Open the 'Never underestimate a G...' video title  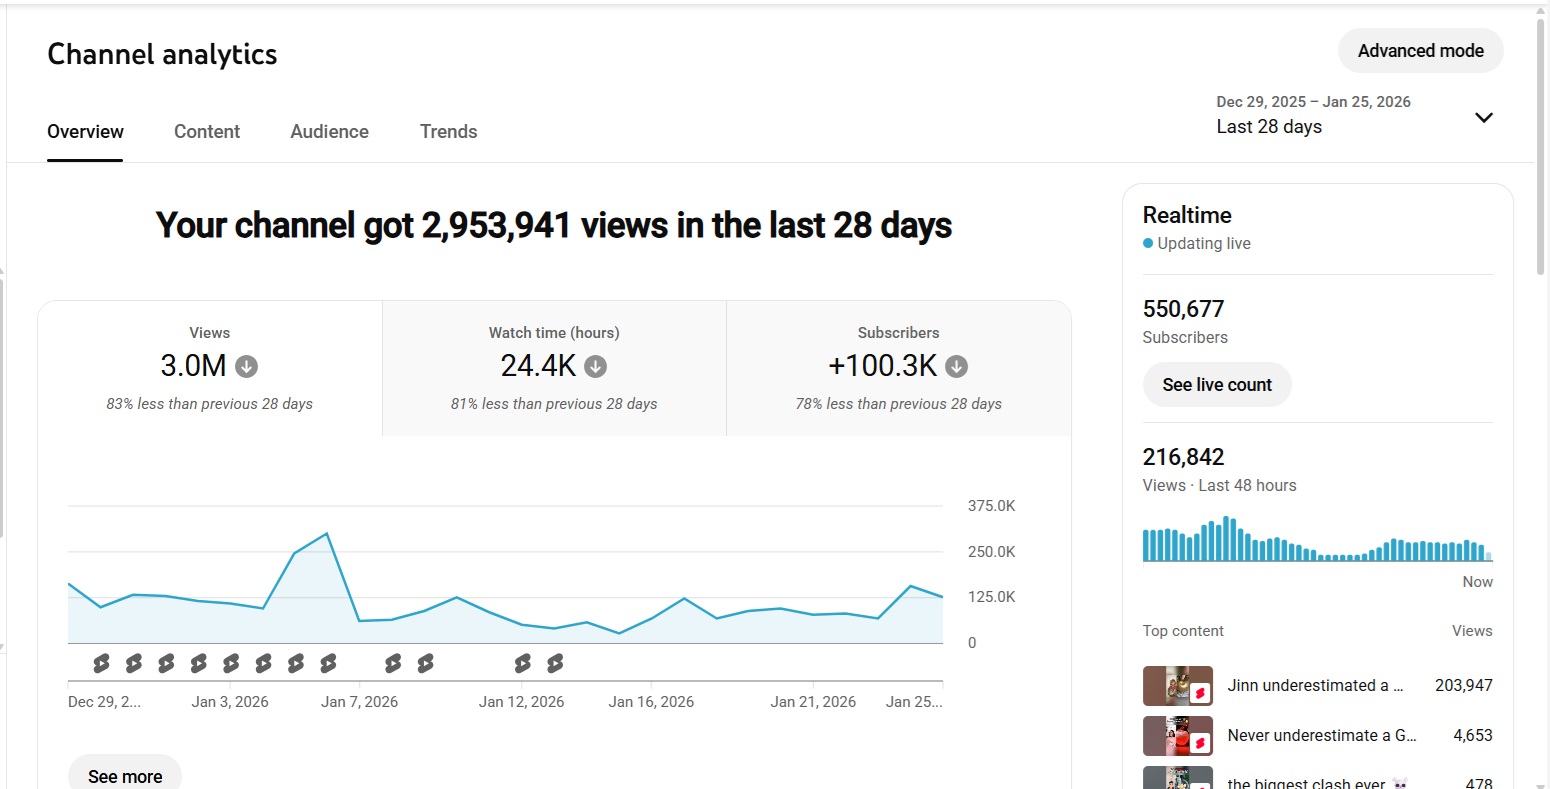click(x=1321, y=736)
